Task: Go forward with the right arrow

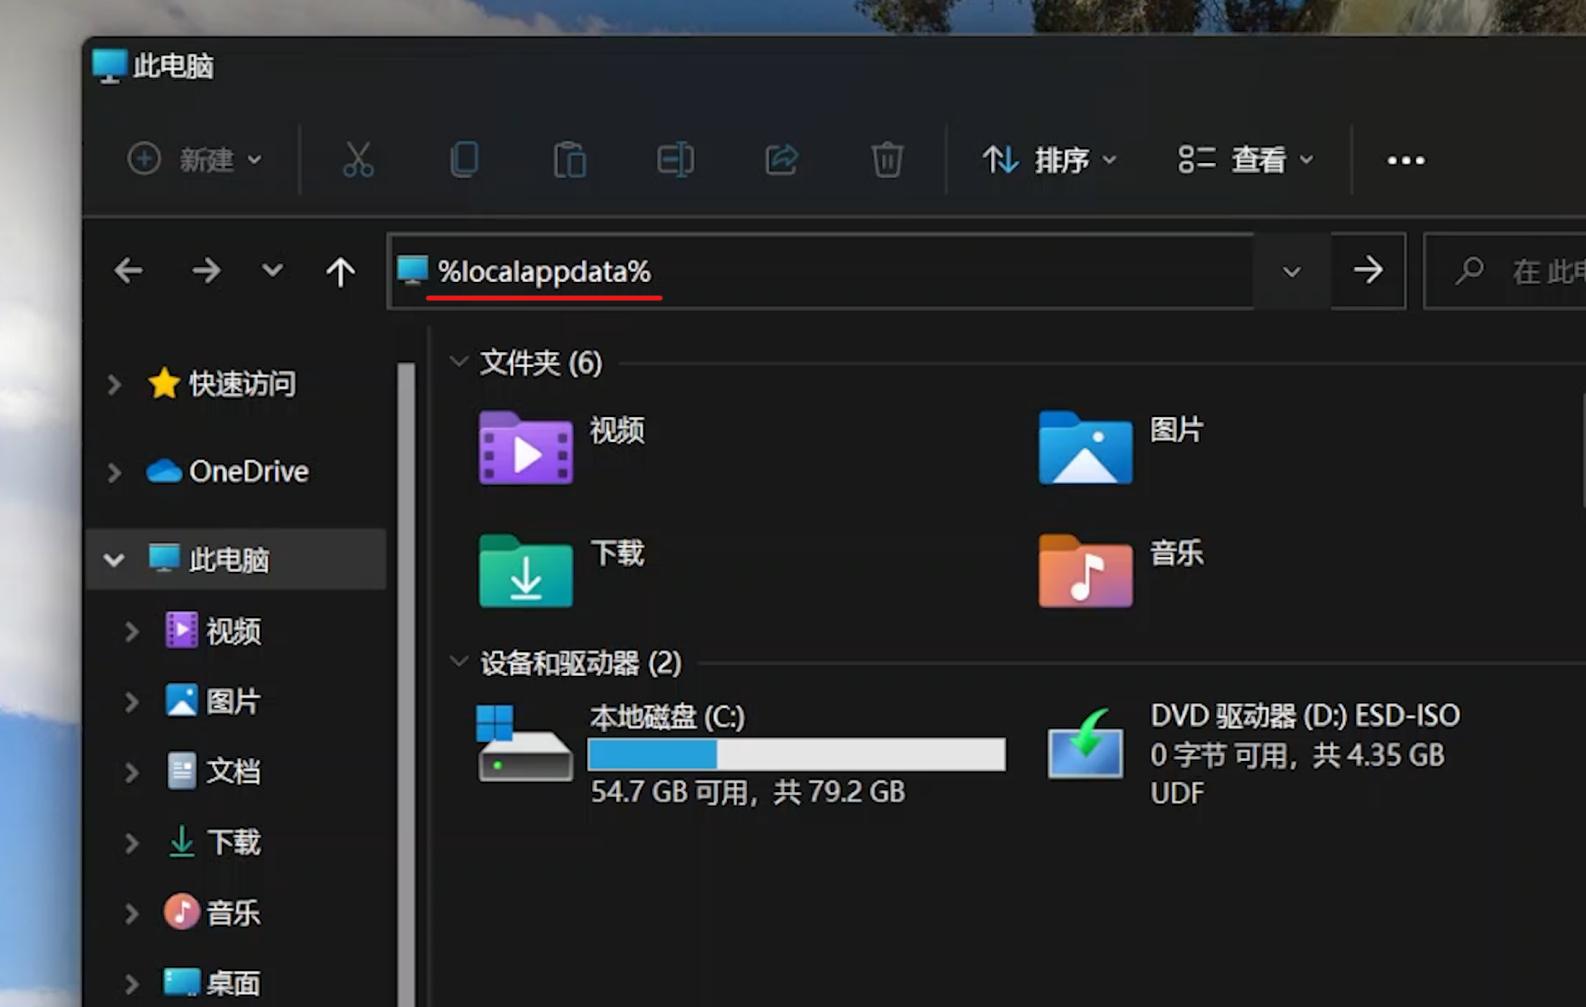Action: tap(206, 270)
